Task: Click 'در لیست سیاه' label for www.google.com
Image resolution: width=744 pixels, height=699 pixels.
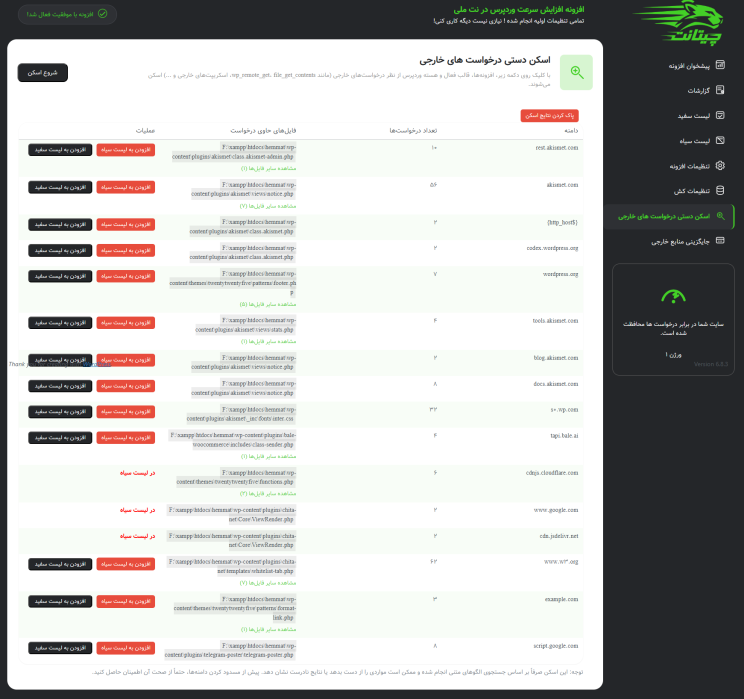Action: [x=138, y=510]
